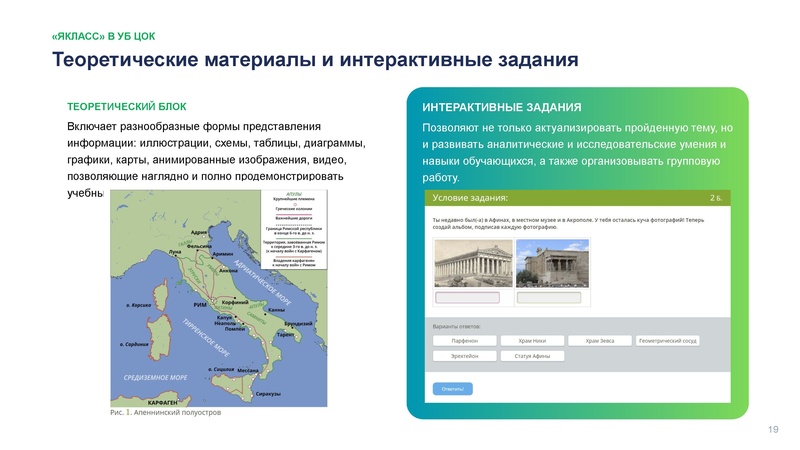Screen dimensions: 800x450
Task: Click the Apennine peninsula map image
Action: [x=219, y=298]
